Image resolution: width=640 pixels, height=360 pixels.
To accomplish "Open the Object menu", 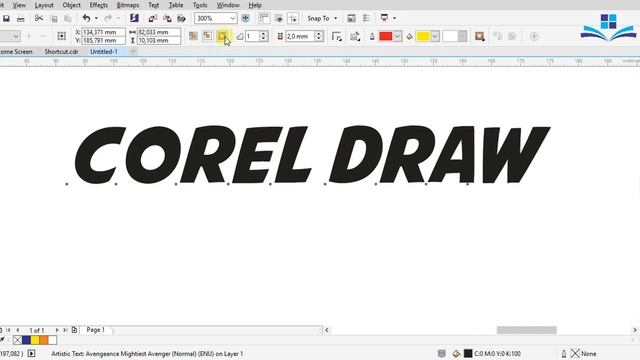I will pyautogui.click(x=71, y=5).
